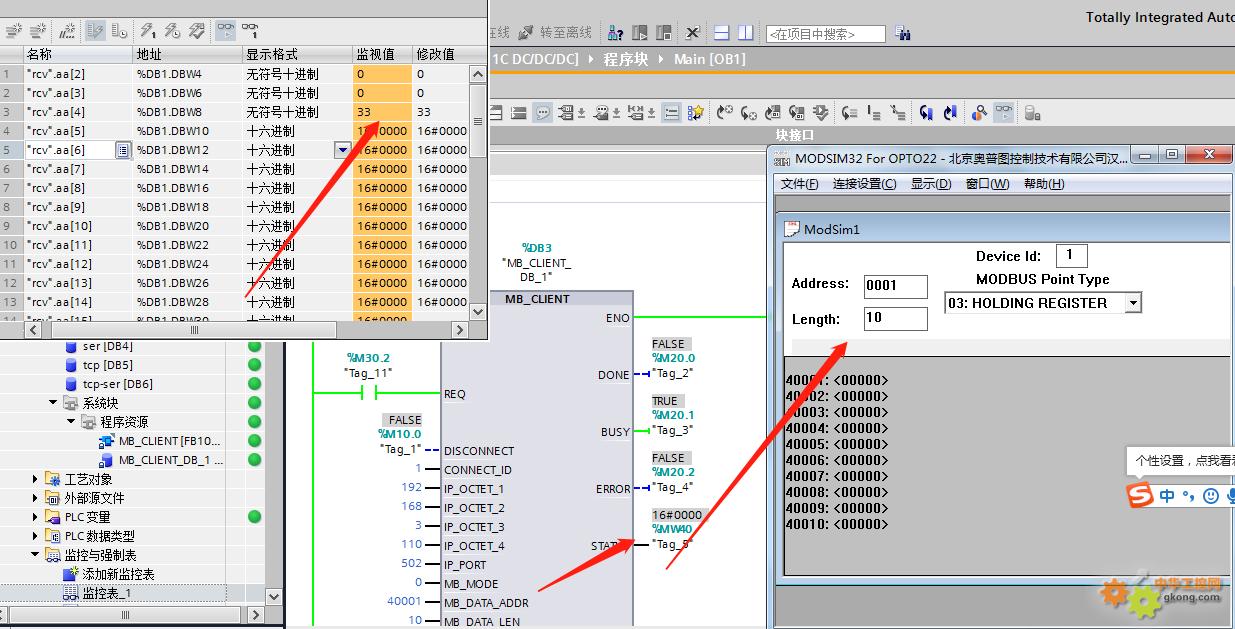Expand the 工艺对象 tree node

(x=36, y=479)
